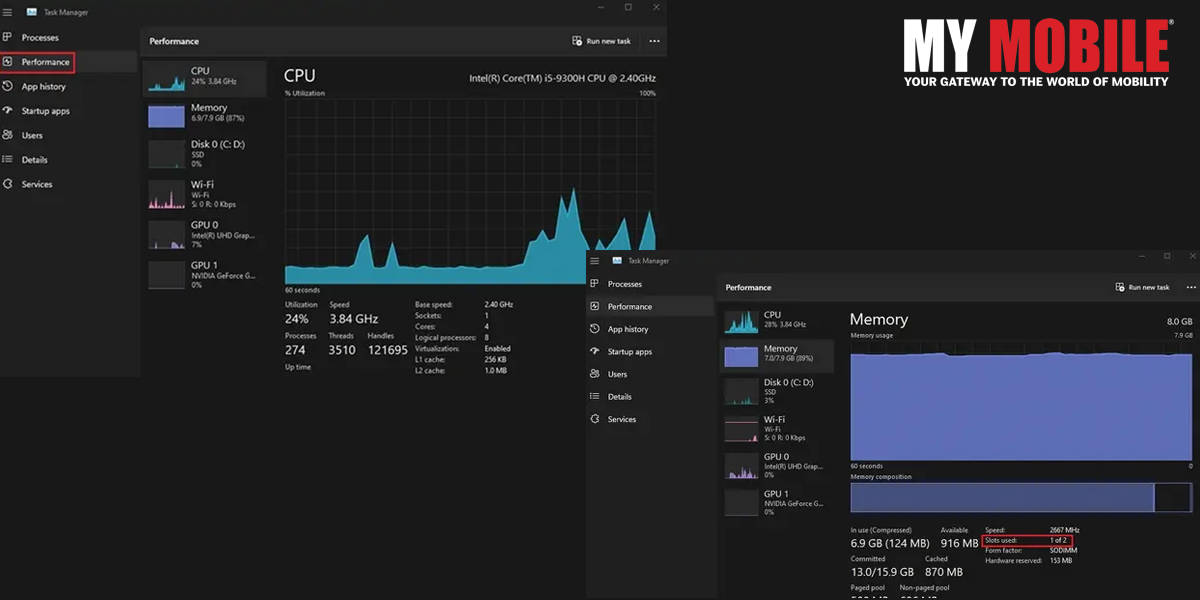Select GPU 1 entry in right window list
This screenshot has height=600, width=1200.
(777, 502)
